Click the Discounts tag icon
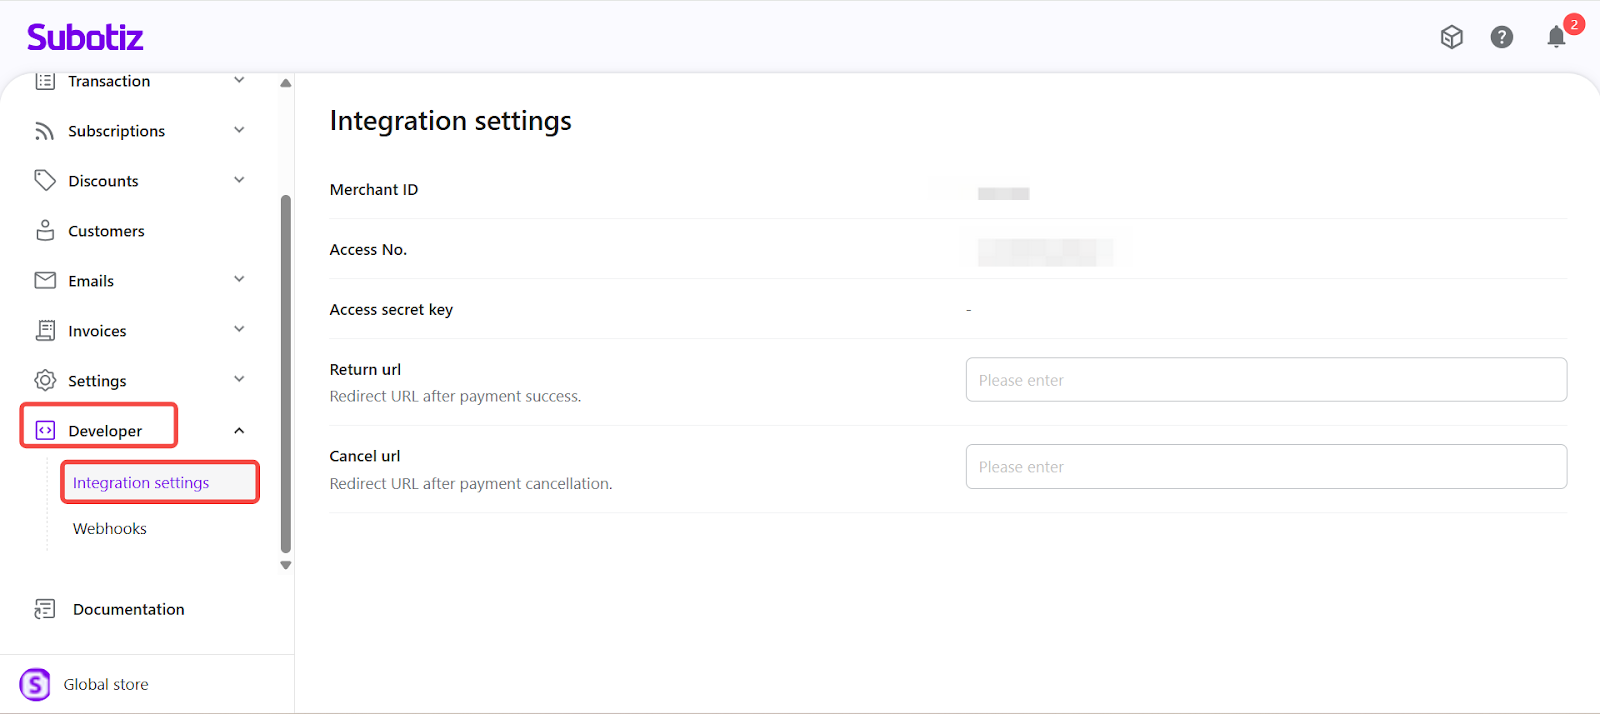This screenshot has height=714, width=1600. click(x=45, y=181)
